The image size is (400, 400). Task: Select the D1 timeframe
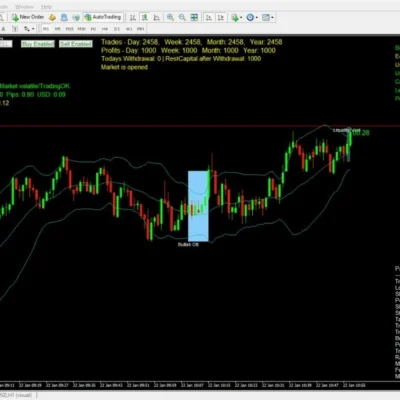tap(117, 29)
